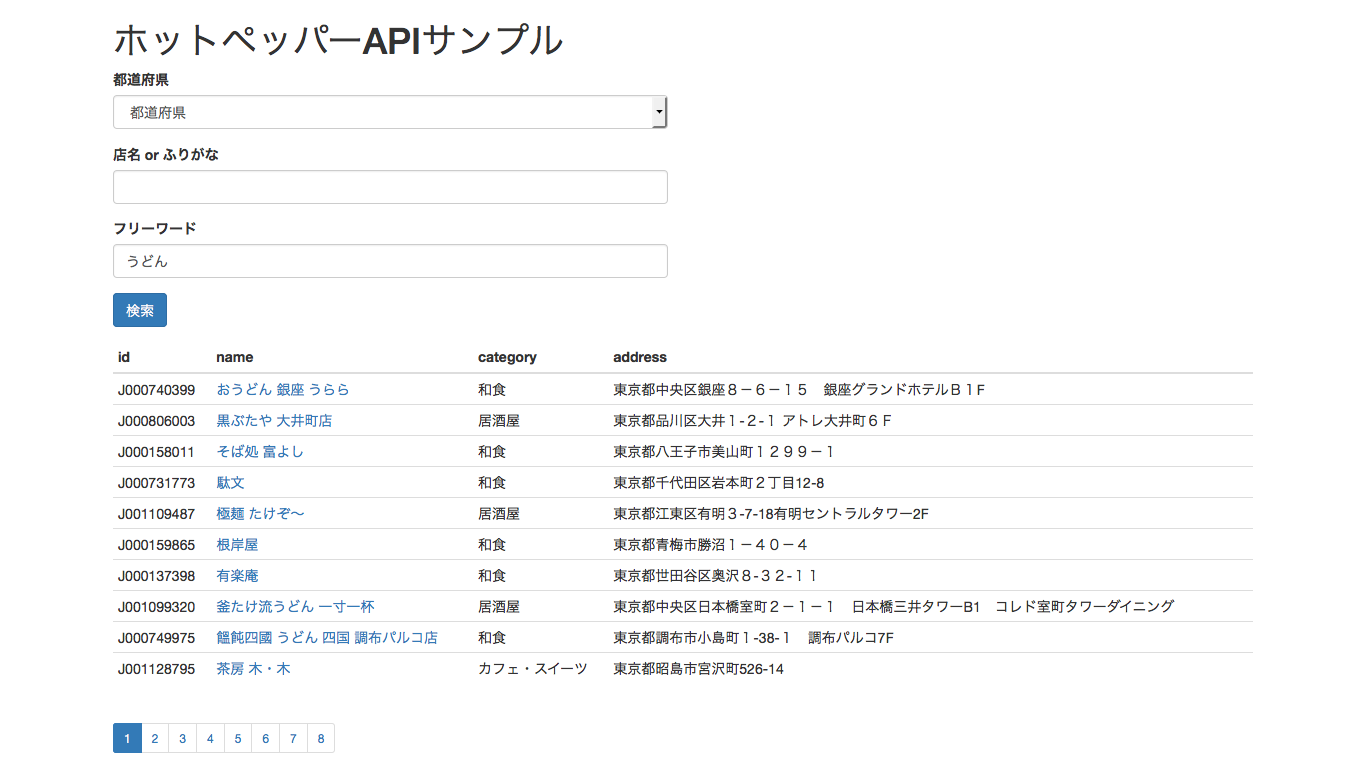1366x778 pixels.
Task: Click the フリーワード field label
Action: point(155,228)
